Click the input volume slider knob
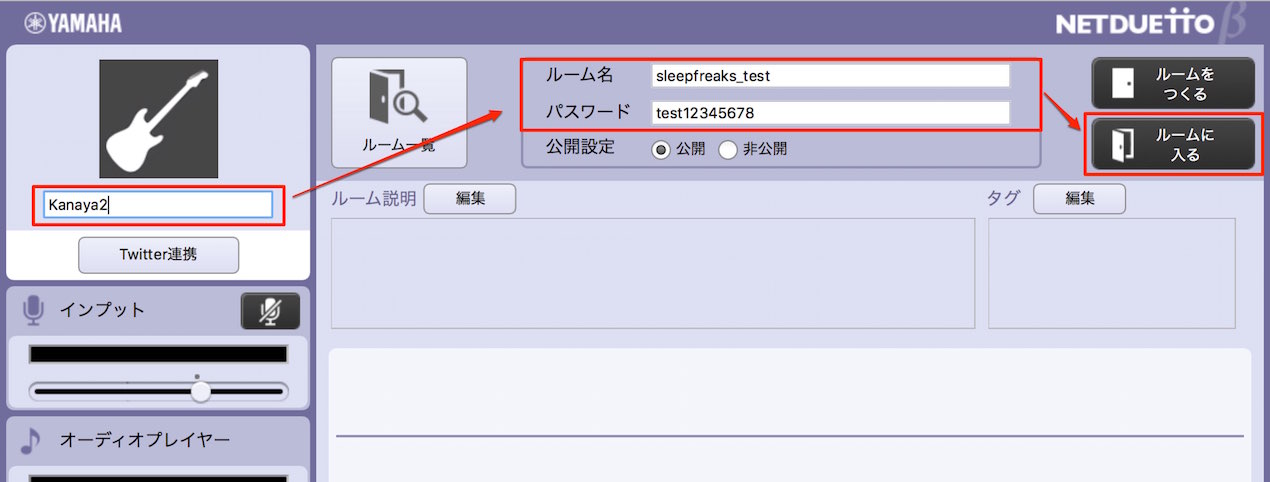This screenshot has height=482, width=1270. click(x=201, y=391)
